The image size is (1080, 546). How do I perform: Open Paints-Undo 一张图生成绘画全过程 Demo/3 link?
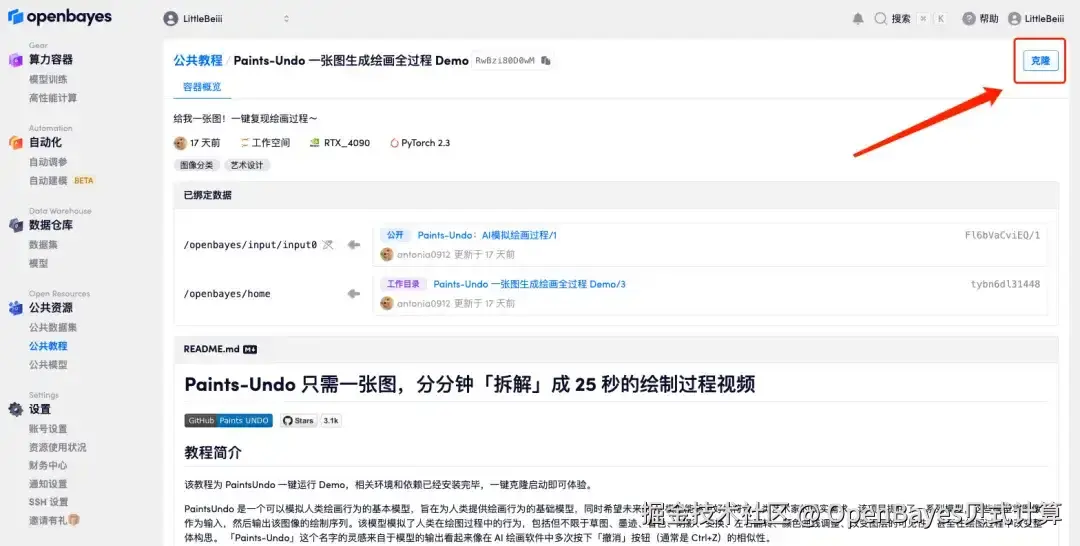pyautogui.click(x=529, y=284)
